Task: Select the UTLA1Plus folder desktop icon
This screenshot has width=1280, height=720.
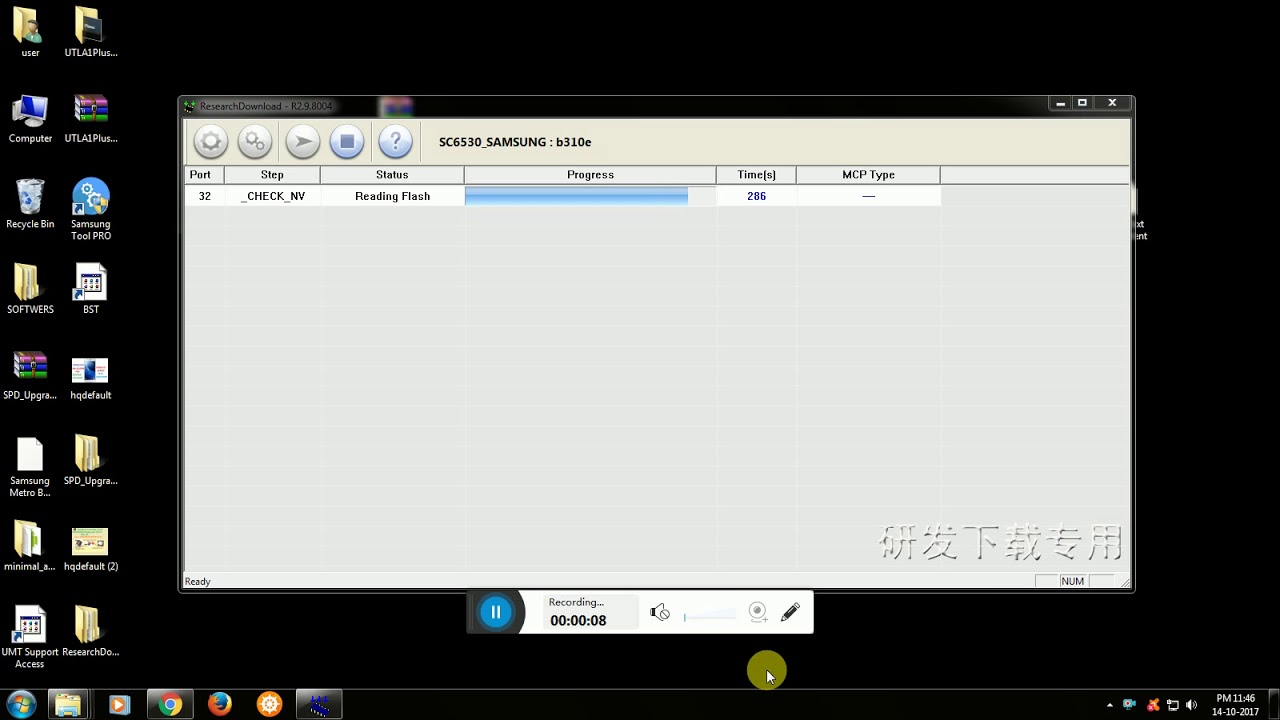Action: [x=91, y=32]
